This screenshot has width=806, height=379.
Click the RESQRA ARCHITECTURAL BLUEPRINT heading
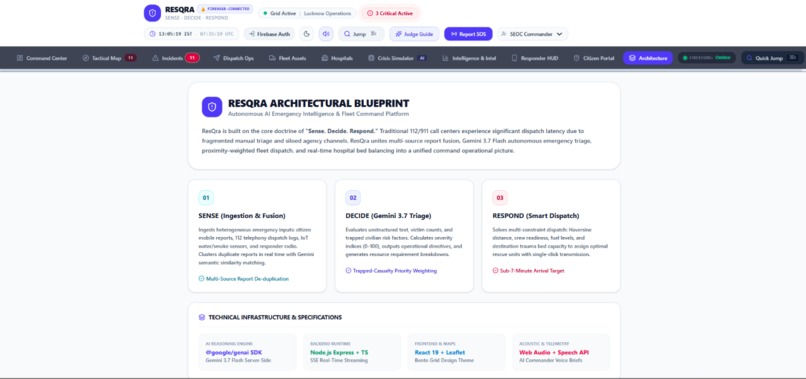coord(319,103)
